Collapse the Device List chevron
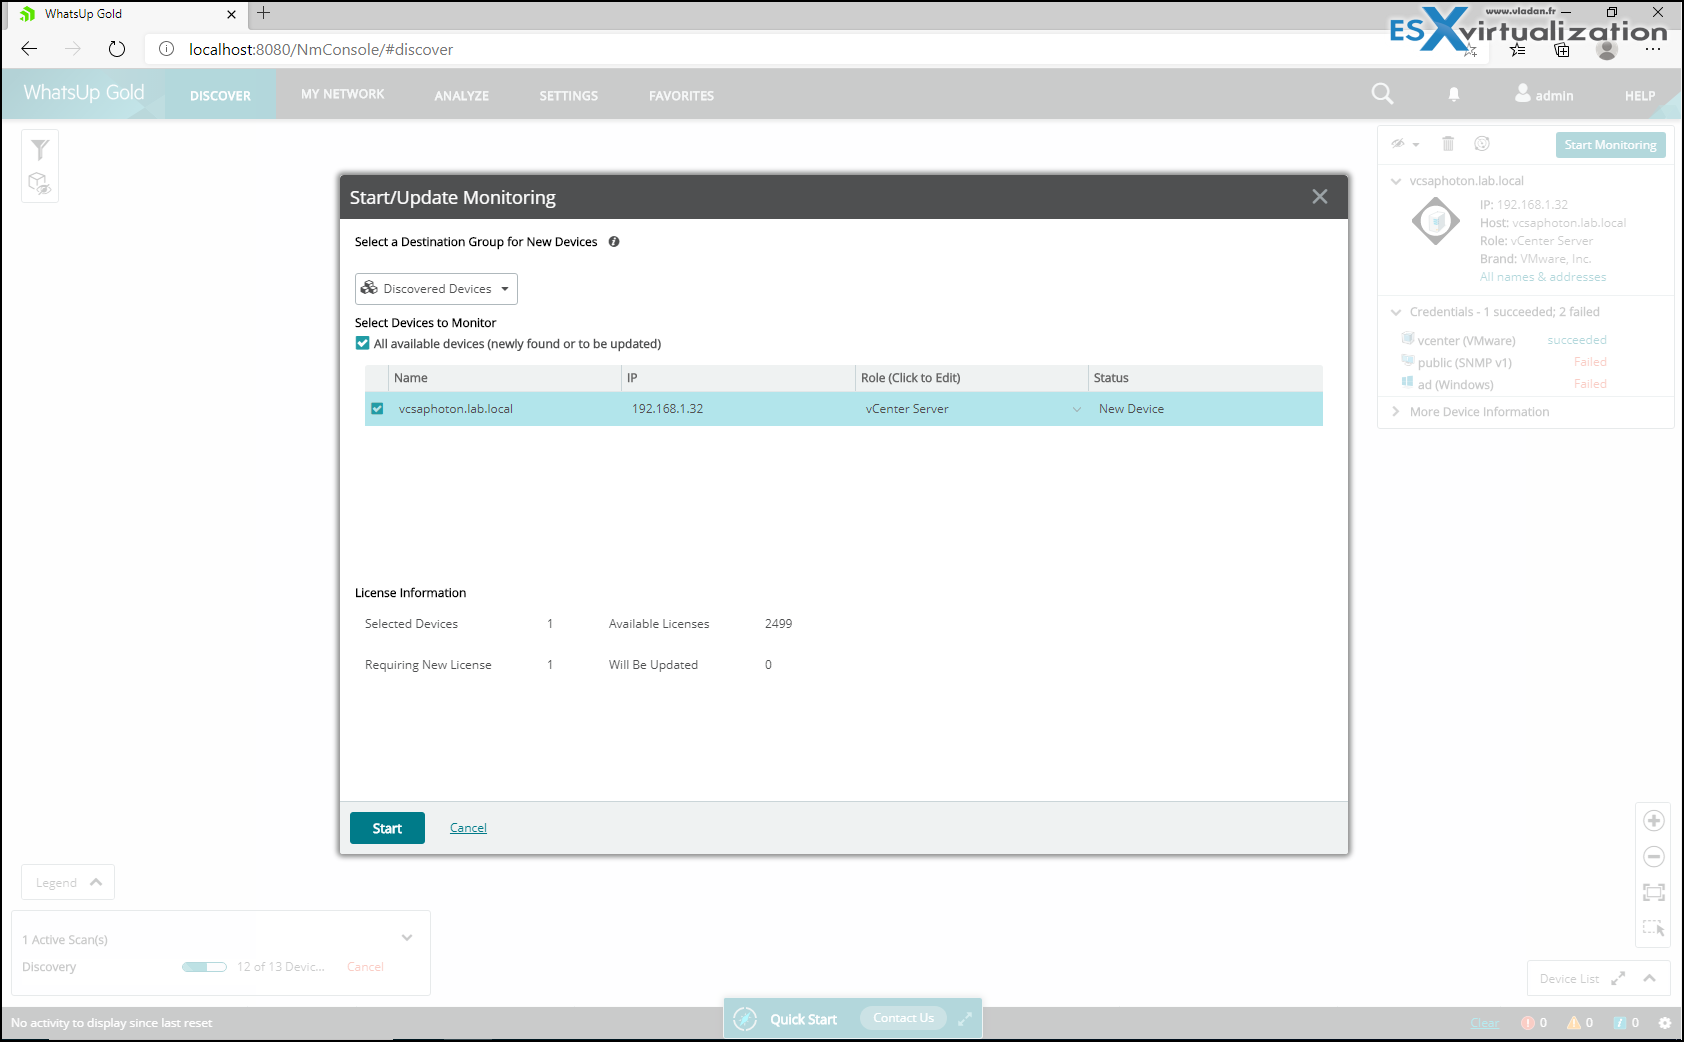Image resolution: width=1684 pixels, height=1042 pixels. tap(1650, 978)
